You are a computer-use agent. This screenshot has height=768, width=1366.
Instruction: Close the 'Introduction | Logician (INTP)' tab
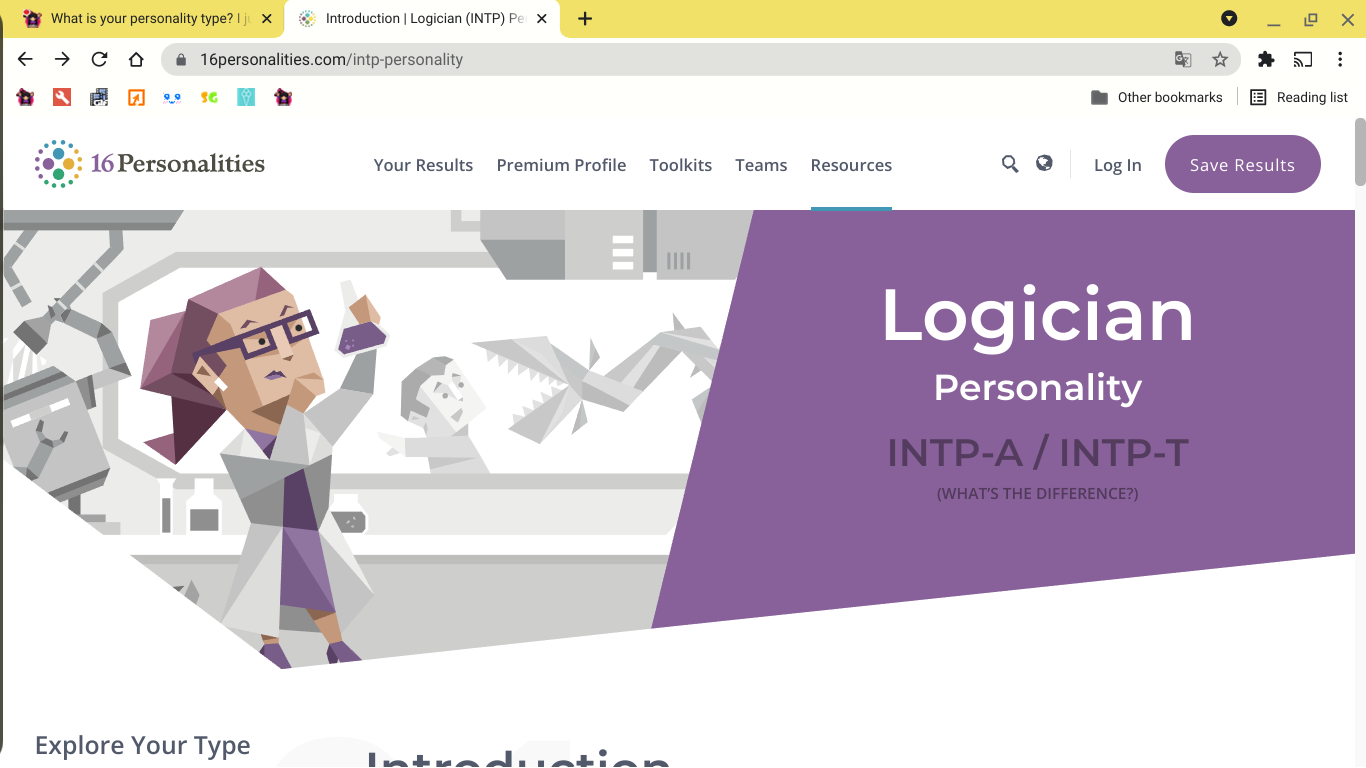pyautogui.click(x=542, y=19)
